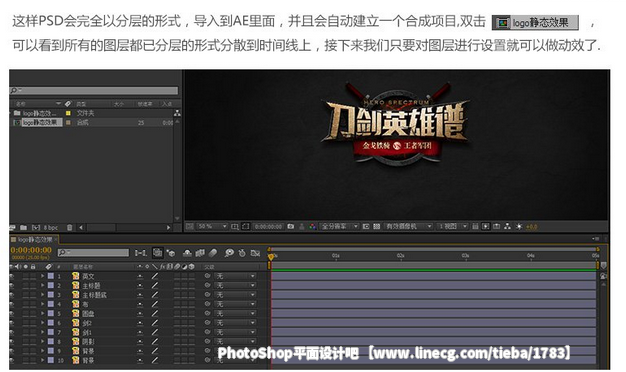Toggle the lock switch for 英文 layer
Image resolution: width=626 pixels, height=372 pixels.
tap(34, 276)
